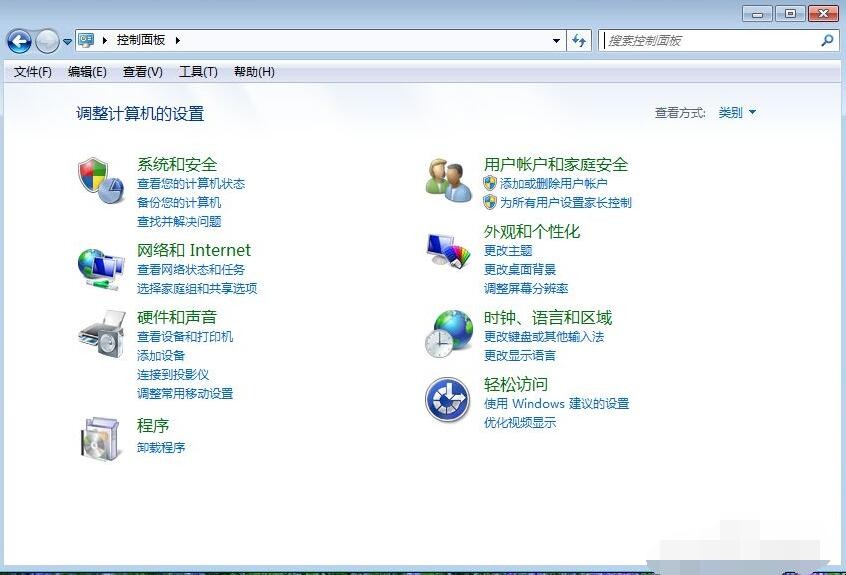Open the 类别 view mode dropdown

click(737, 113)
